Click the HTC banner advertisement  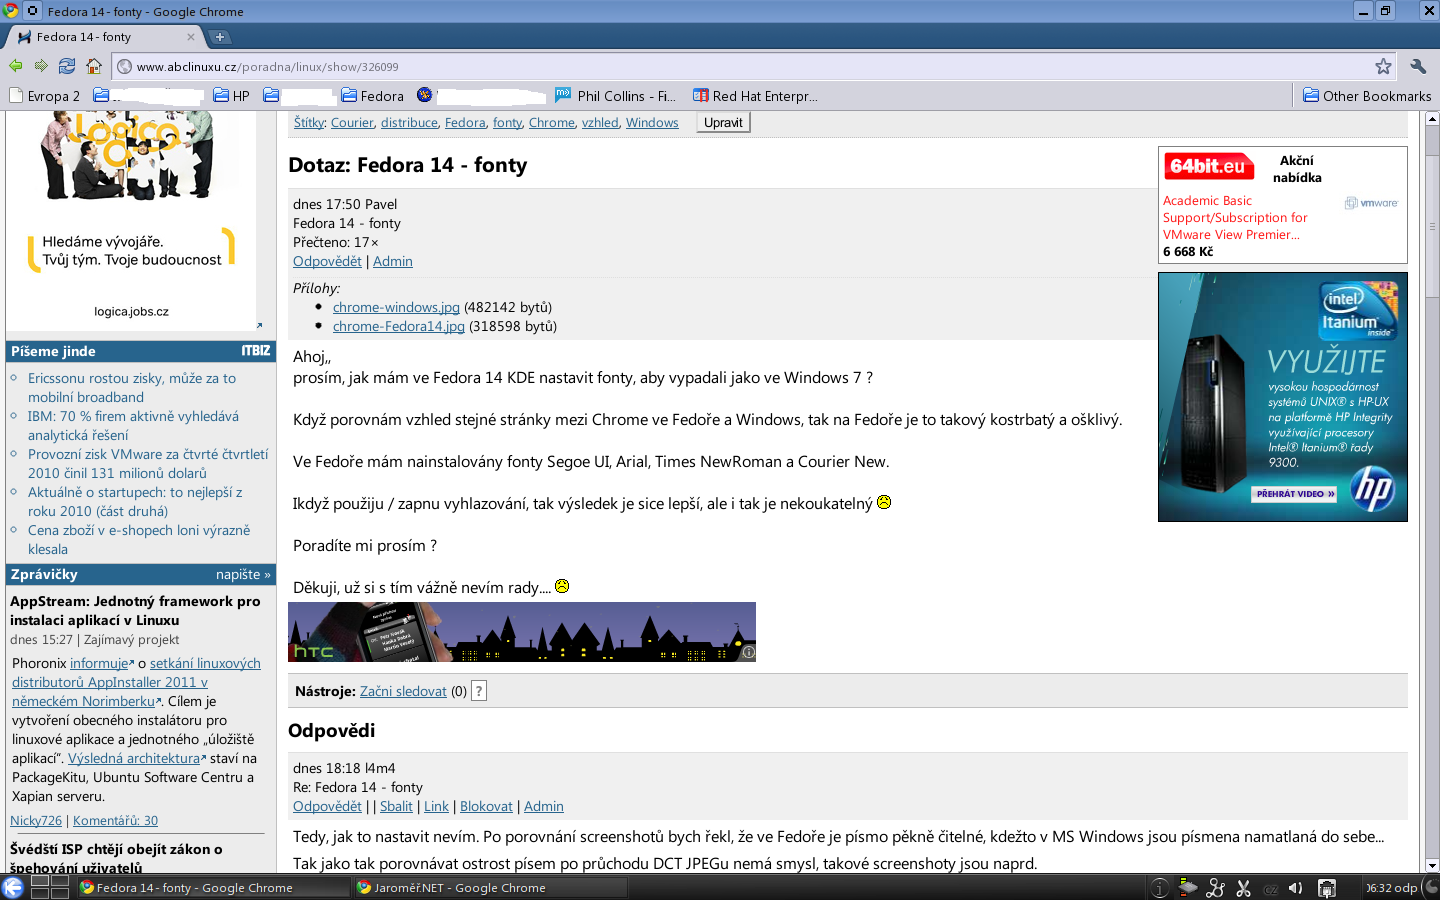[522, 632]
